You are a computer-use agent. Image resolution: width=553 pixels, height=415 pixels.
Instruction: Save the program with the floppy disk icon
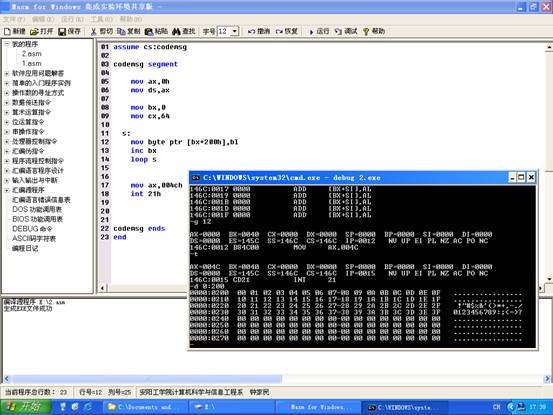click(x=62, y=31)
